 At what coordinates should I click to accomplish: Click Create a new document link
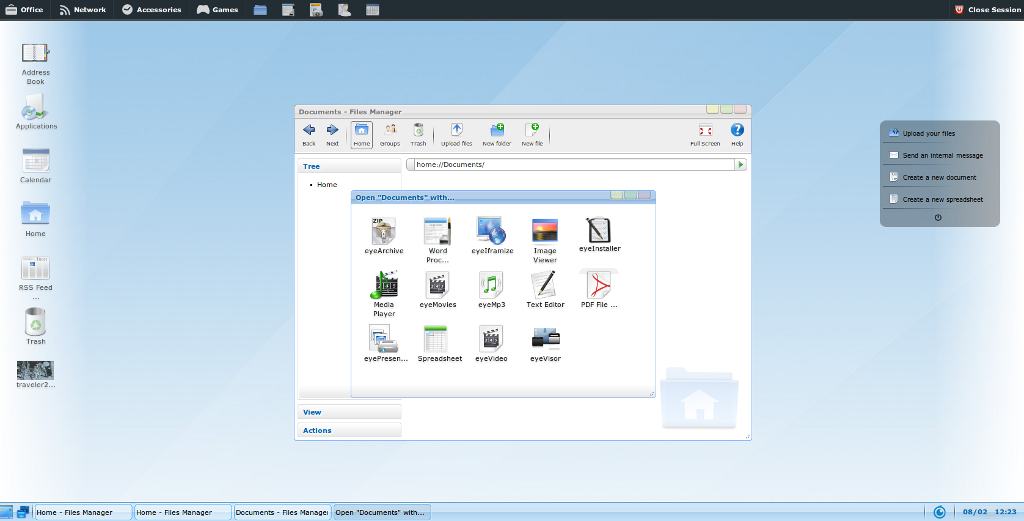[x=938, y=177]
